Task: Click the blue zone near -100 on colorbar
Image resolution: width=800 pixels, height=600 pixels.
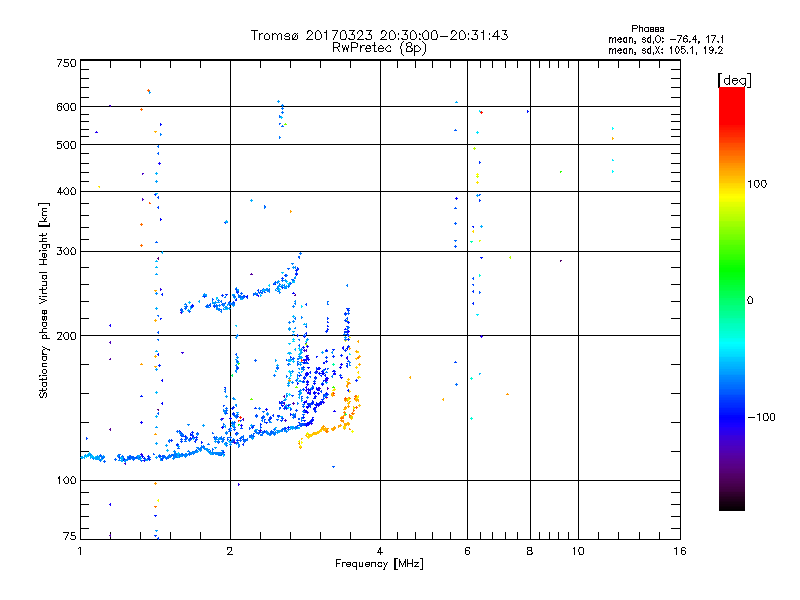Action: click(732, 416)
